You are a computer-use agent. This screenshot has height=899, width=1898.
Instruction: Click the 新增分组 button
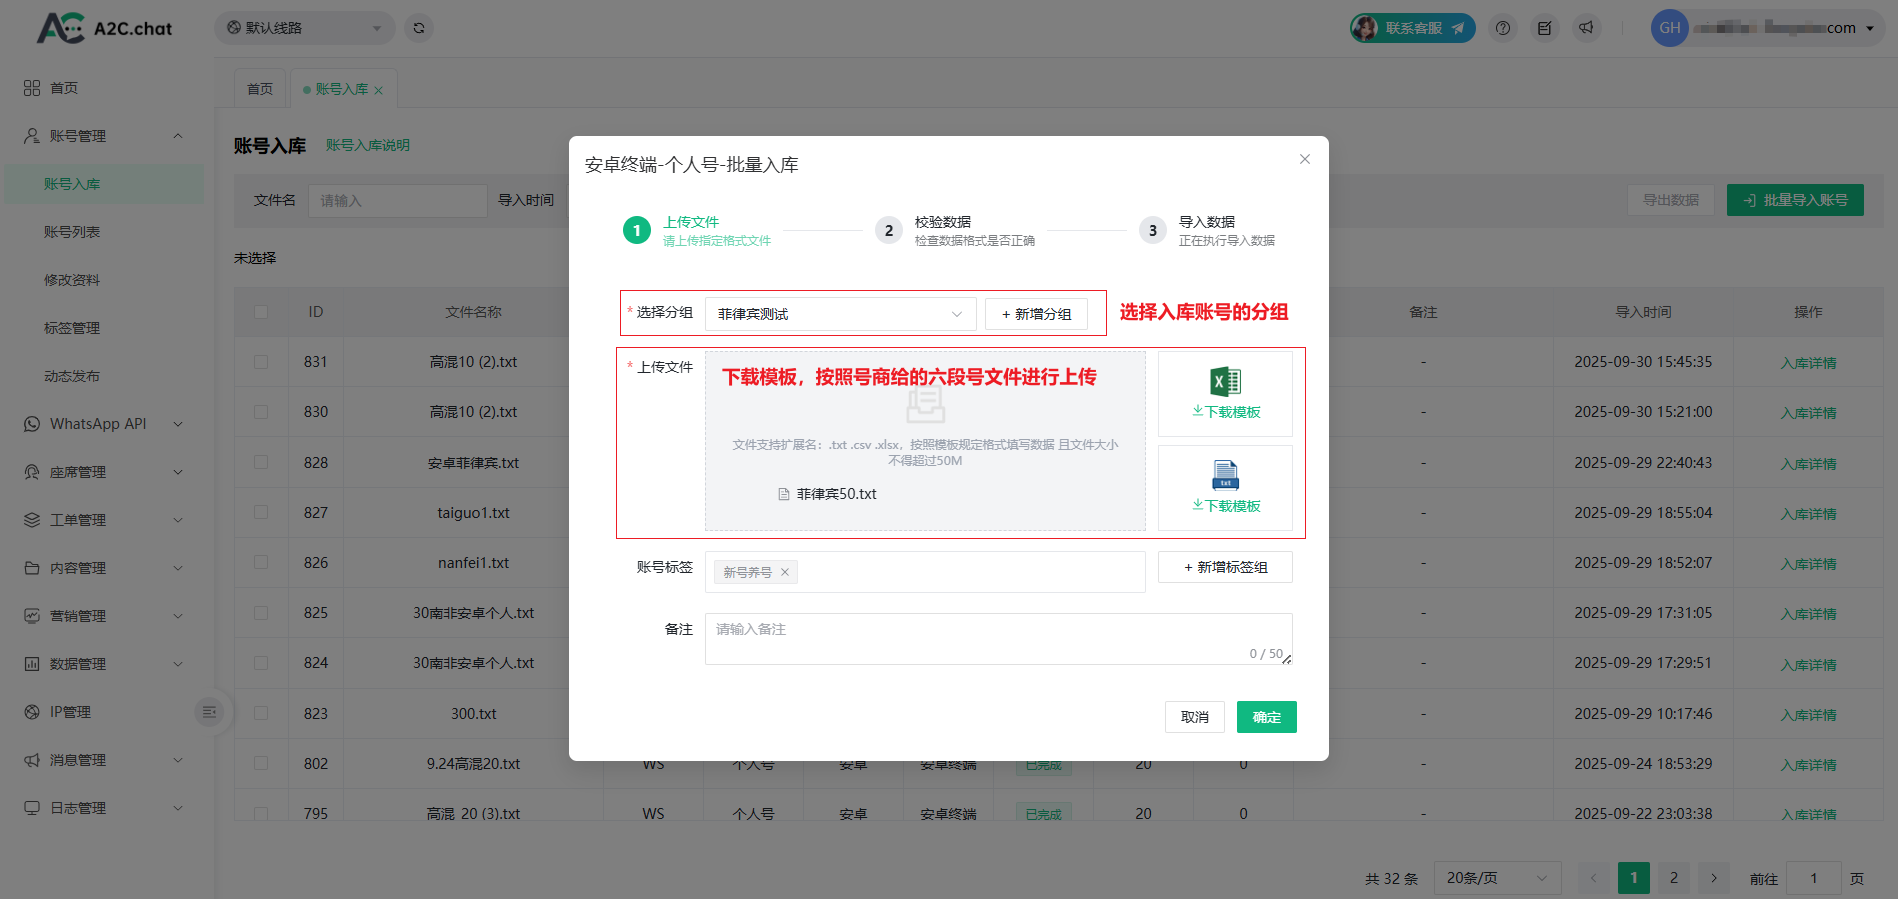[1036, 314]
